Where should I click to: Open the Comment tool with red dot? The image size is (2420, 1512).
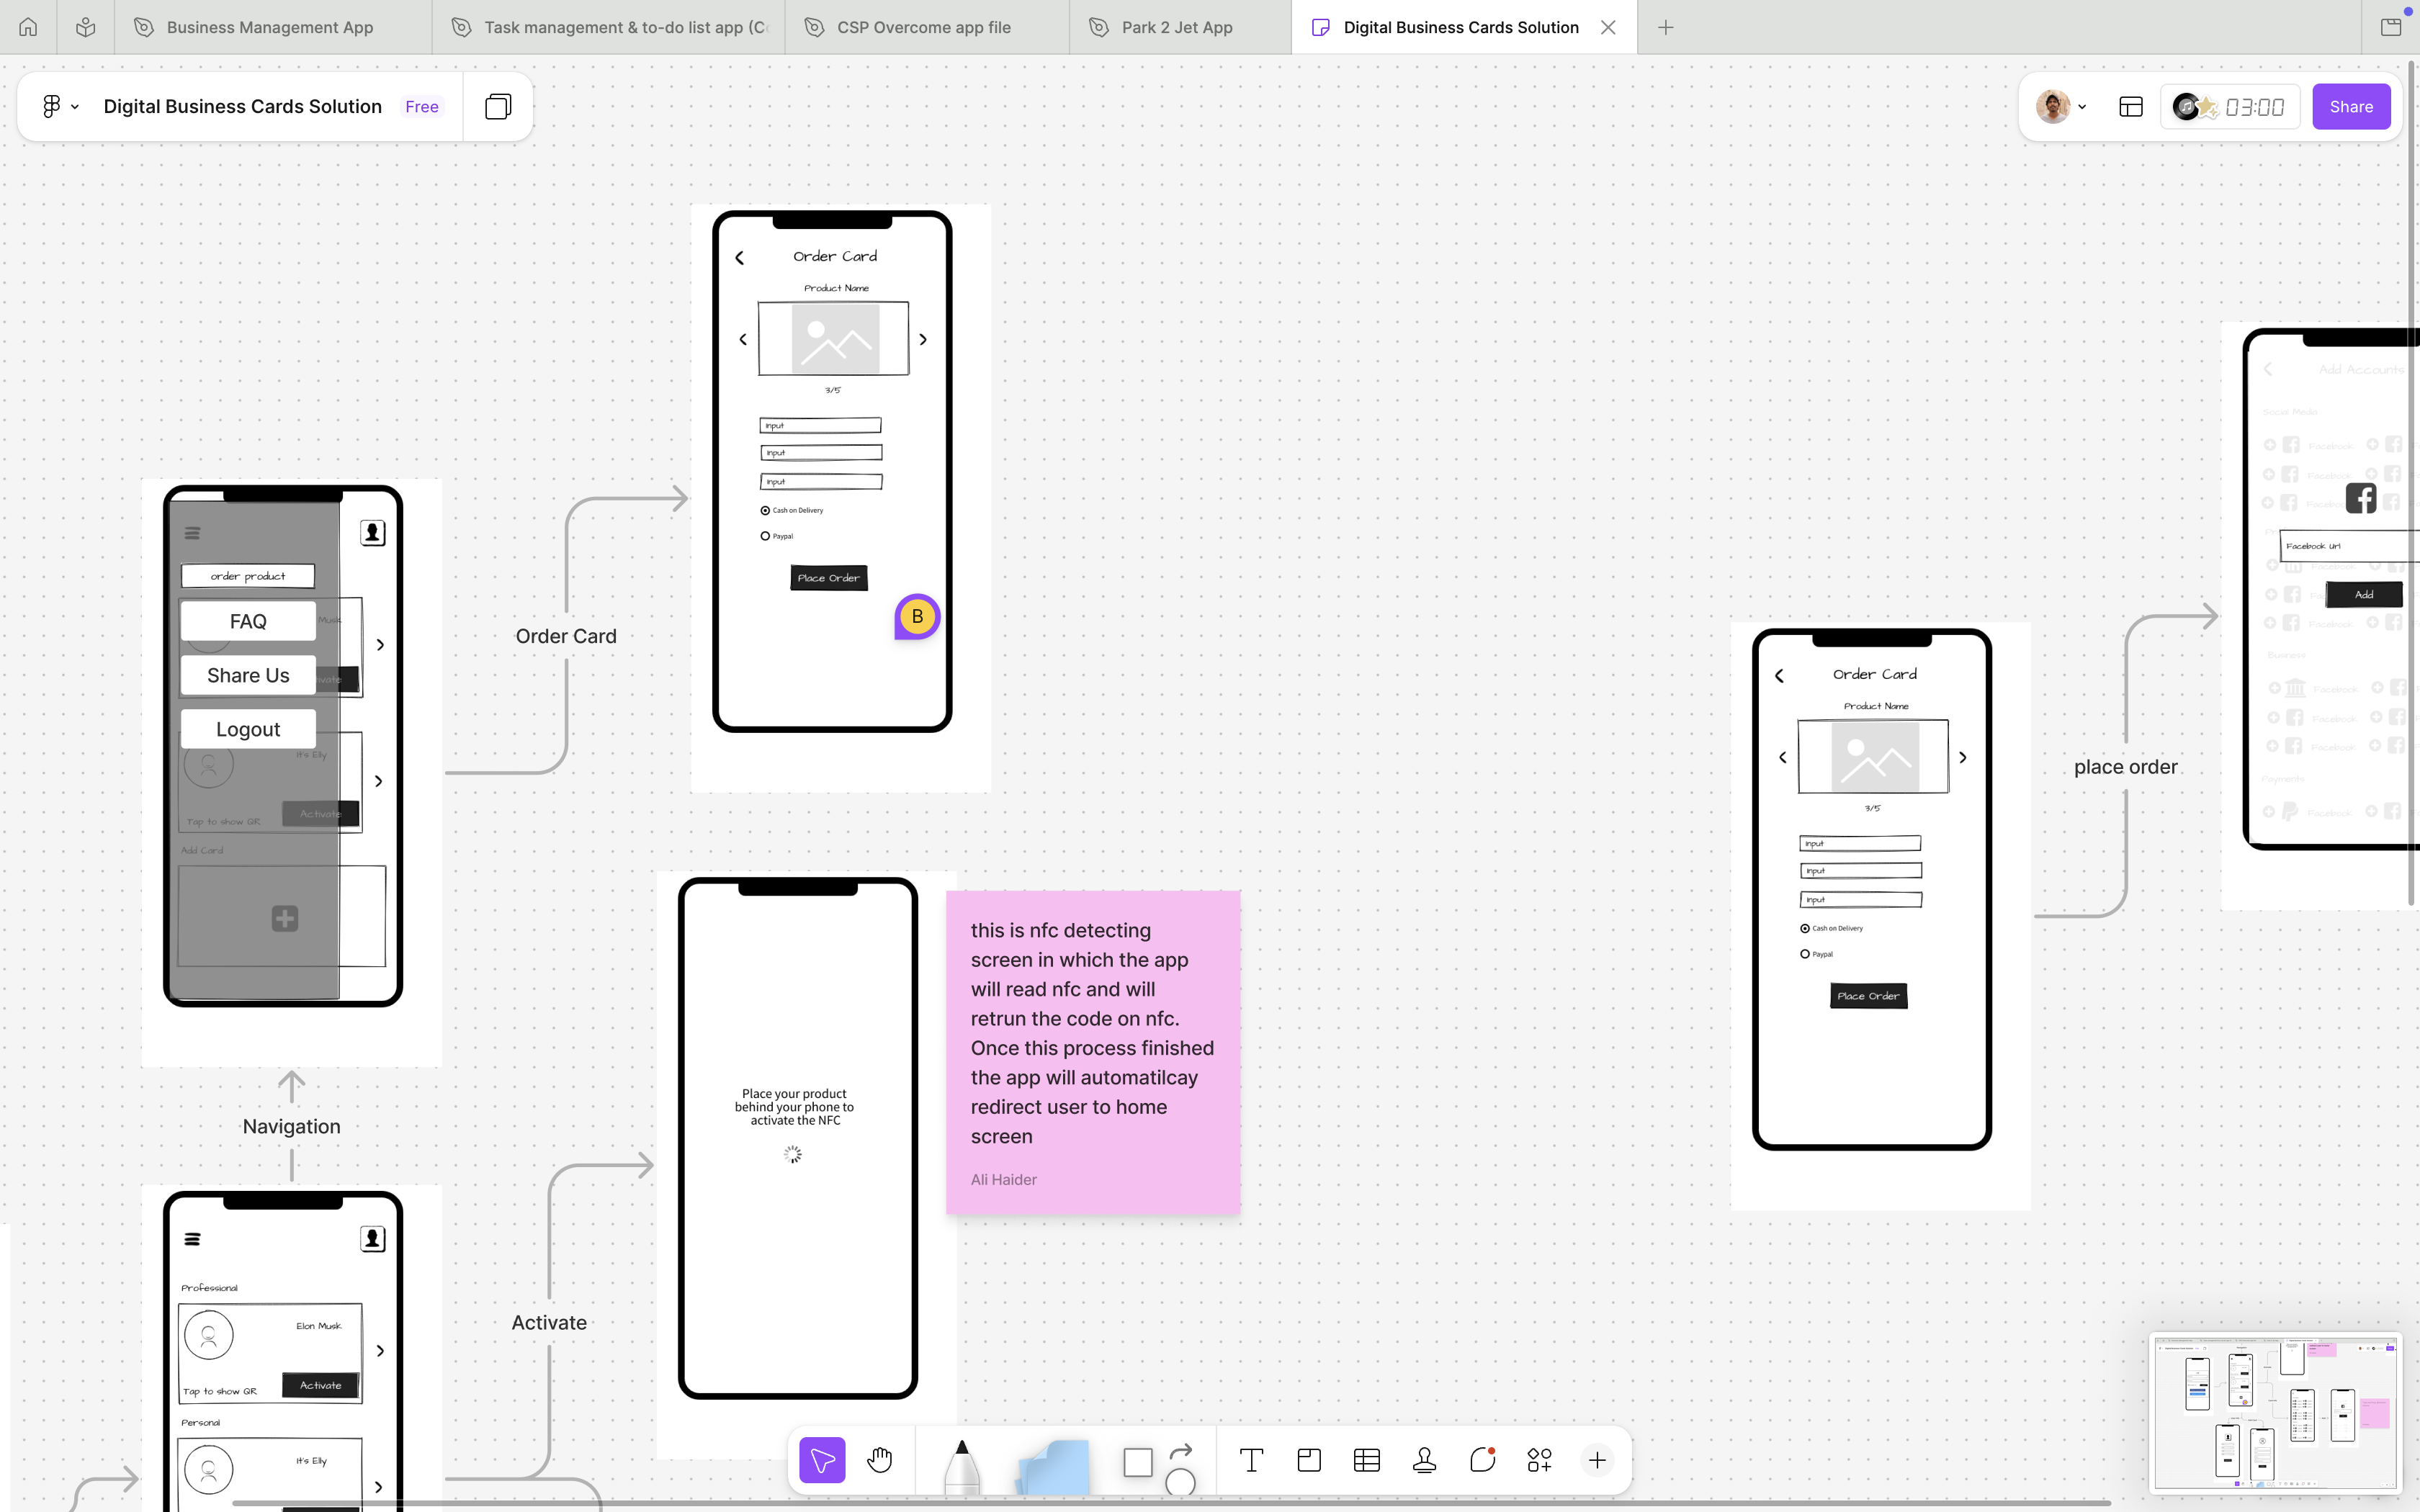tap(1483, 1460)
